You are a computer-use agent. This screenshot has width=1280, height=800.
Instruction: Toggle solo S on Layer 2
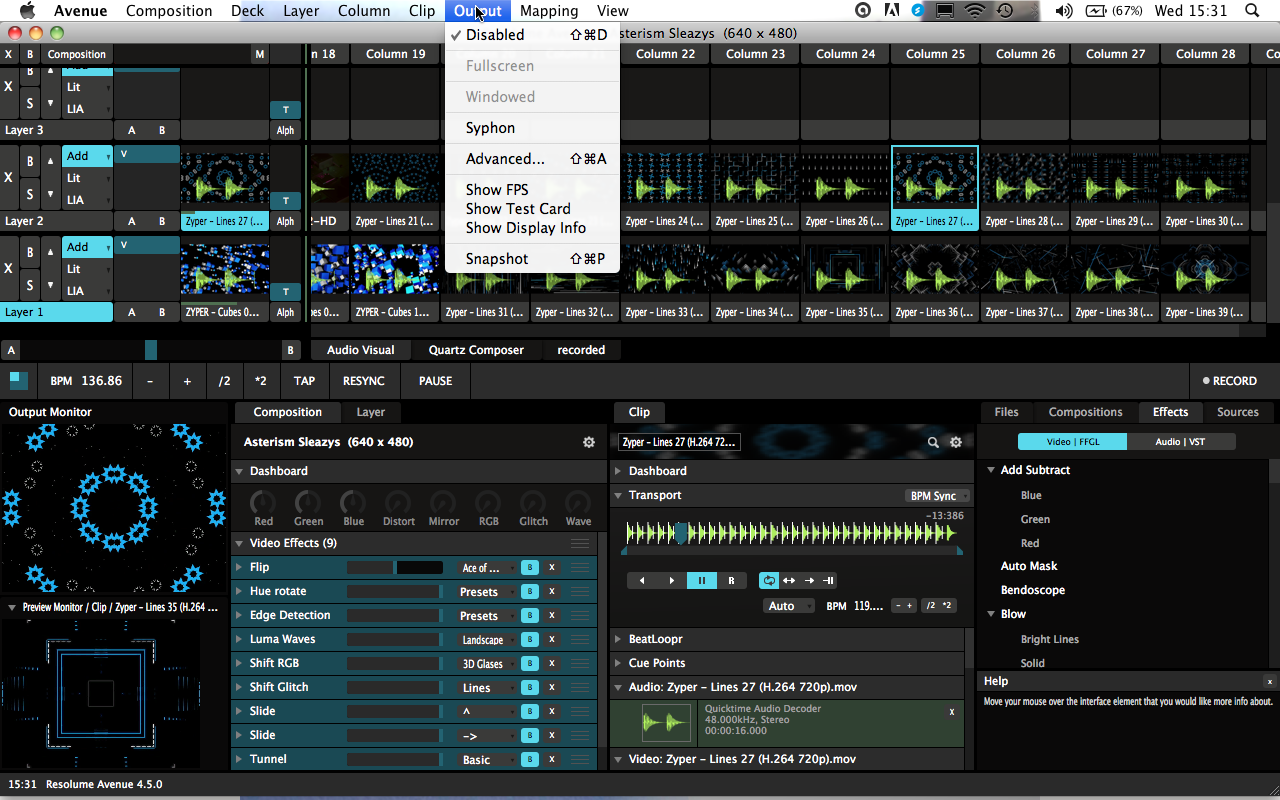click(x=30, y=193)
